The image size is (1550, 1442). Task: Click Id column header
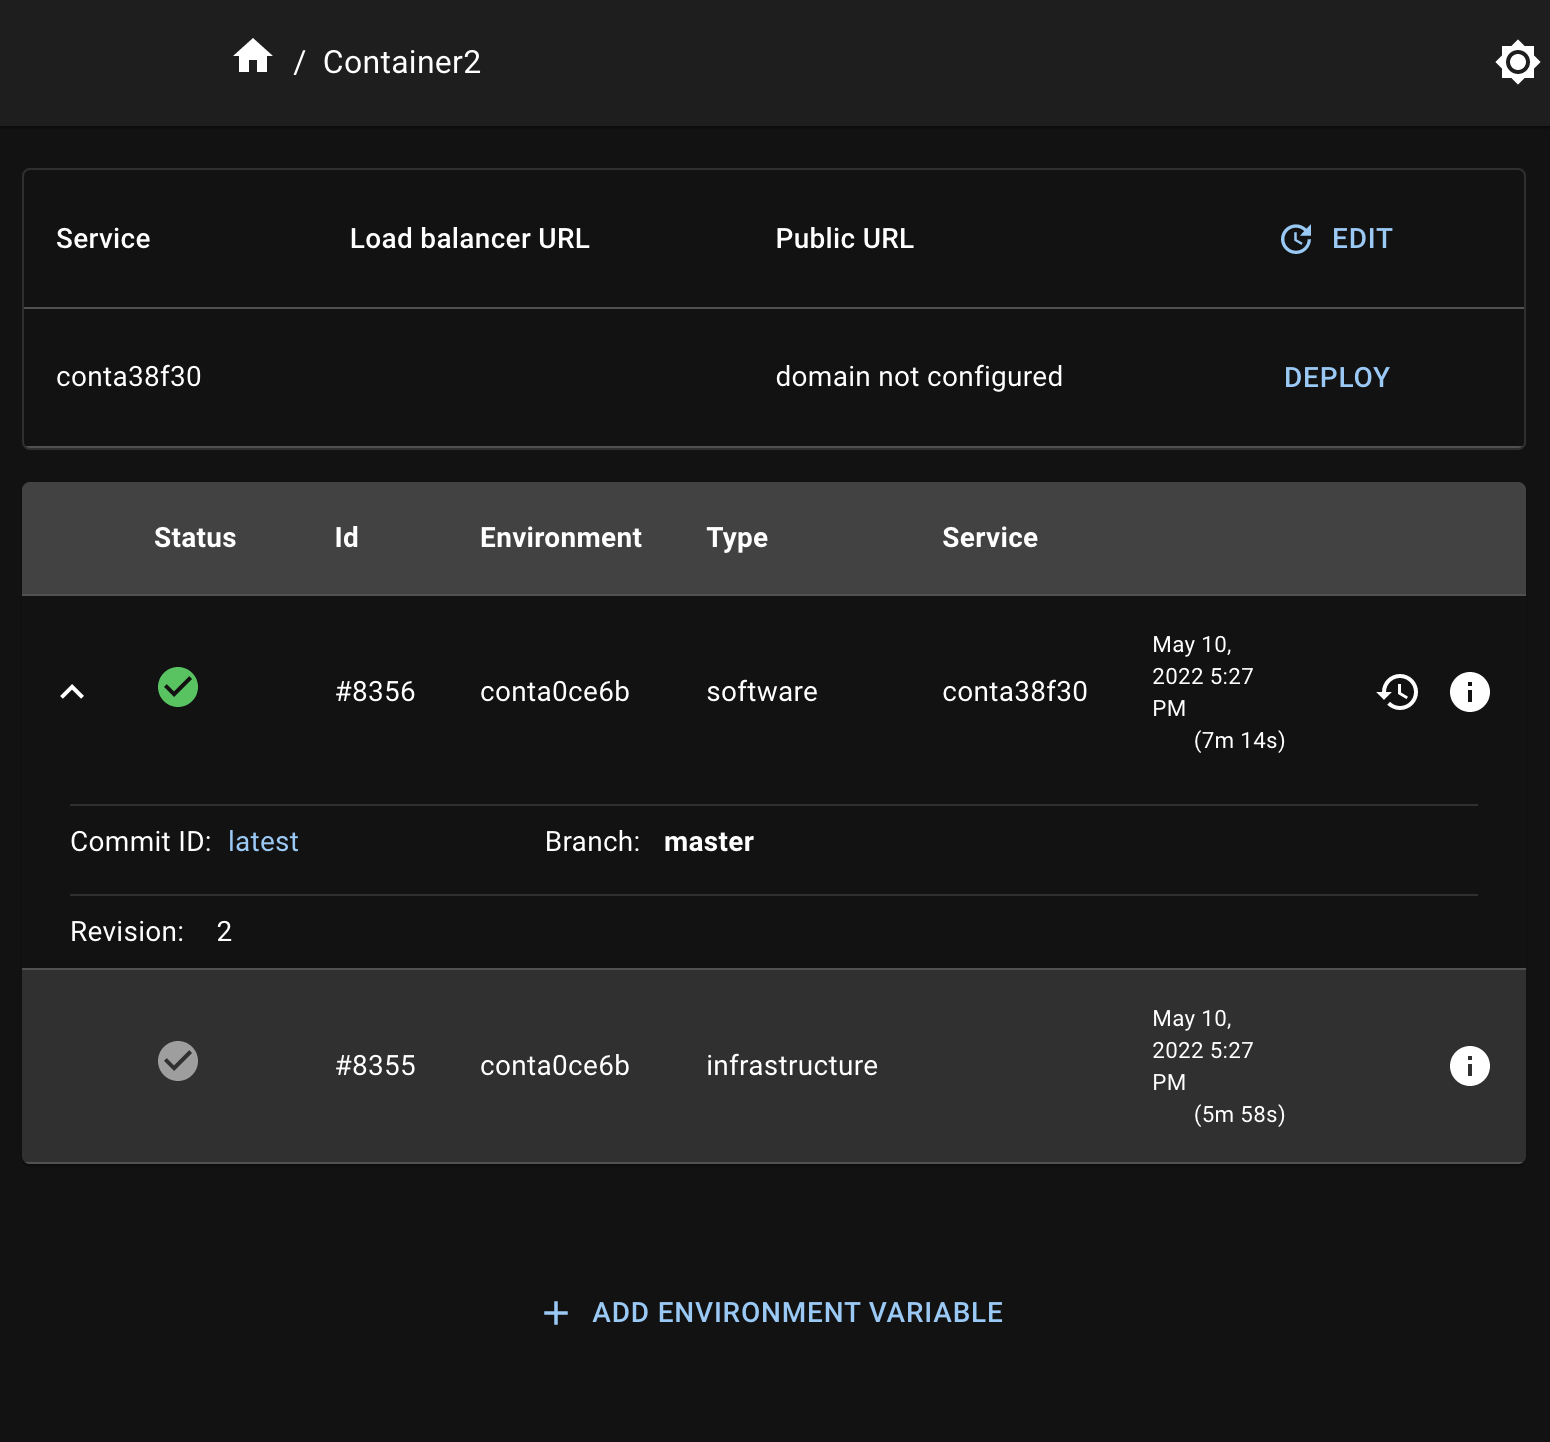coord(346,538)
